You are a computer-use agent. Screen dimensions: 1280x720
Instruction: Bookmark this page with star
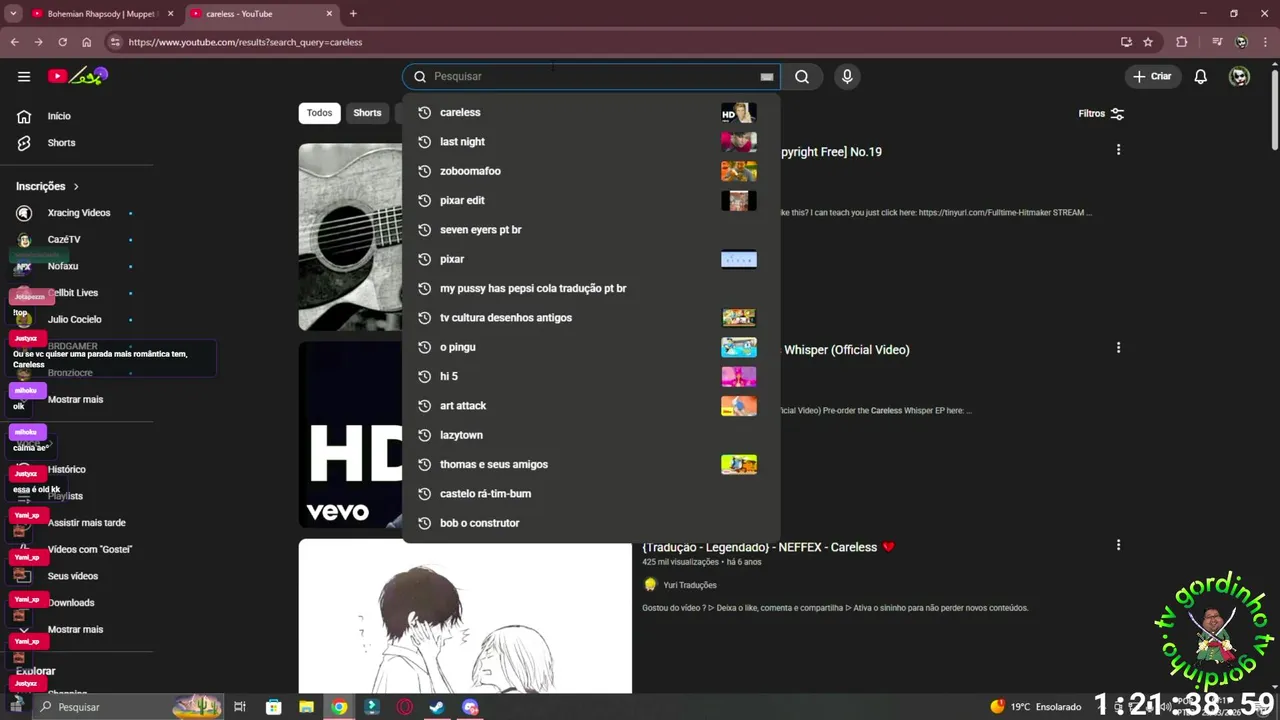(1148, 42)
